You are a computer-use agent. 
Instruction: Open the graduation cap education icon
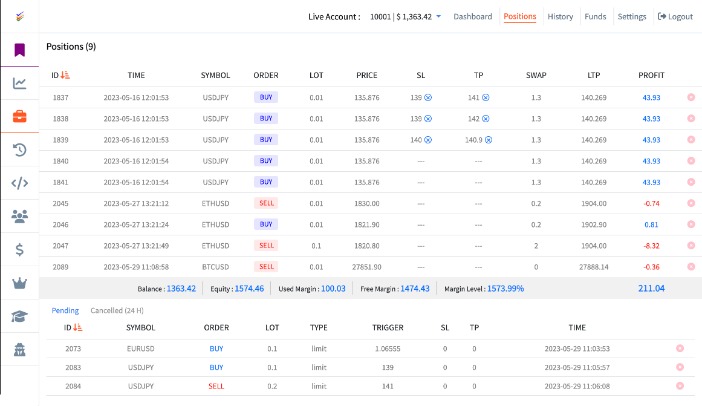click(x=20, y=316)
